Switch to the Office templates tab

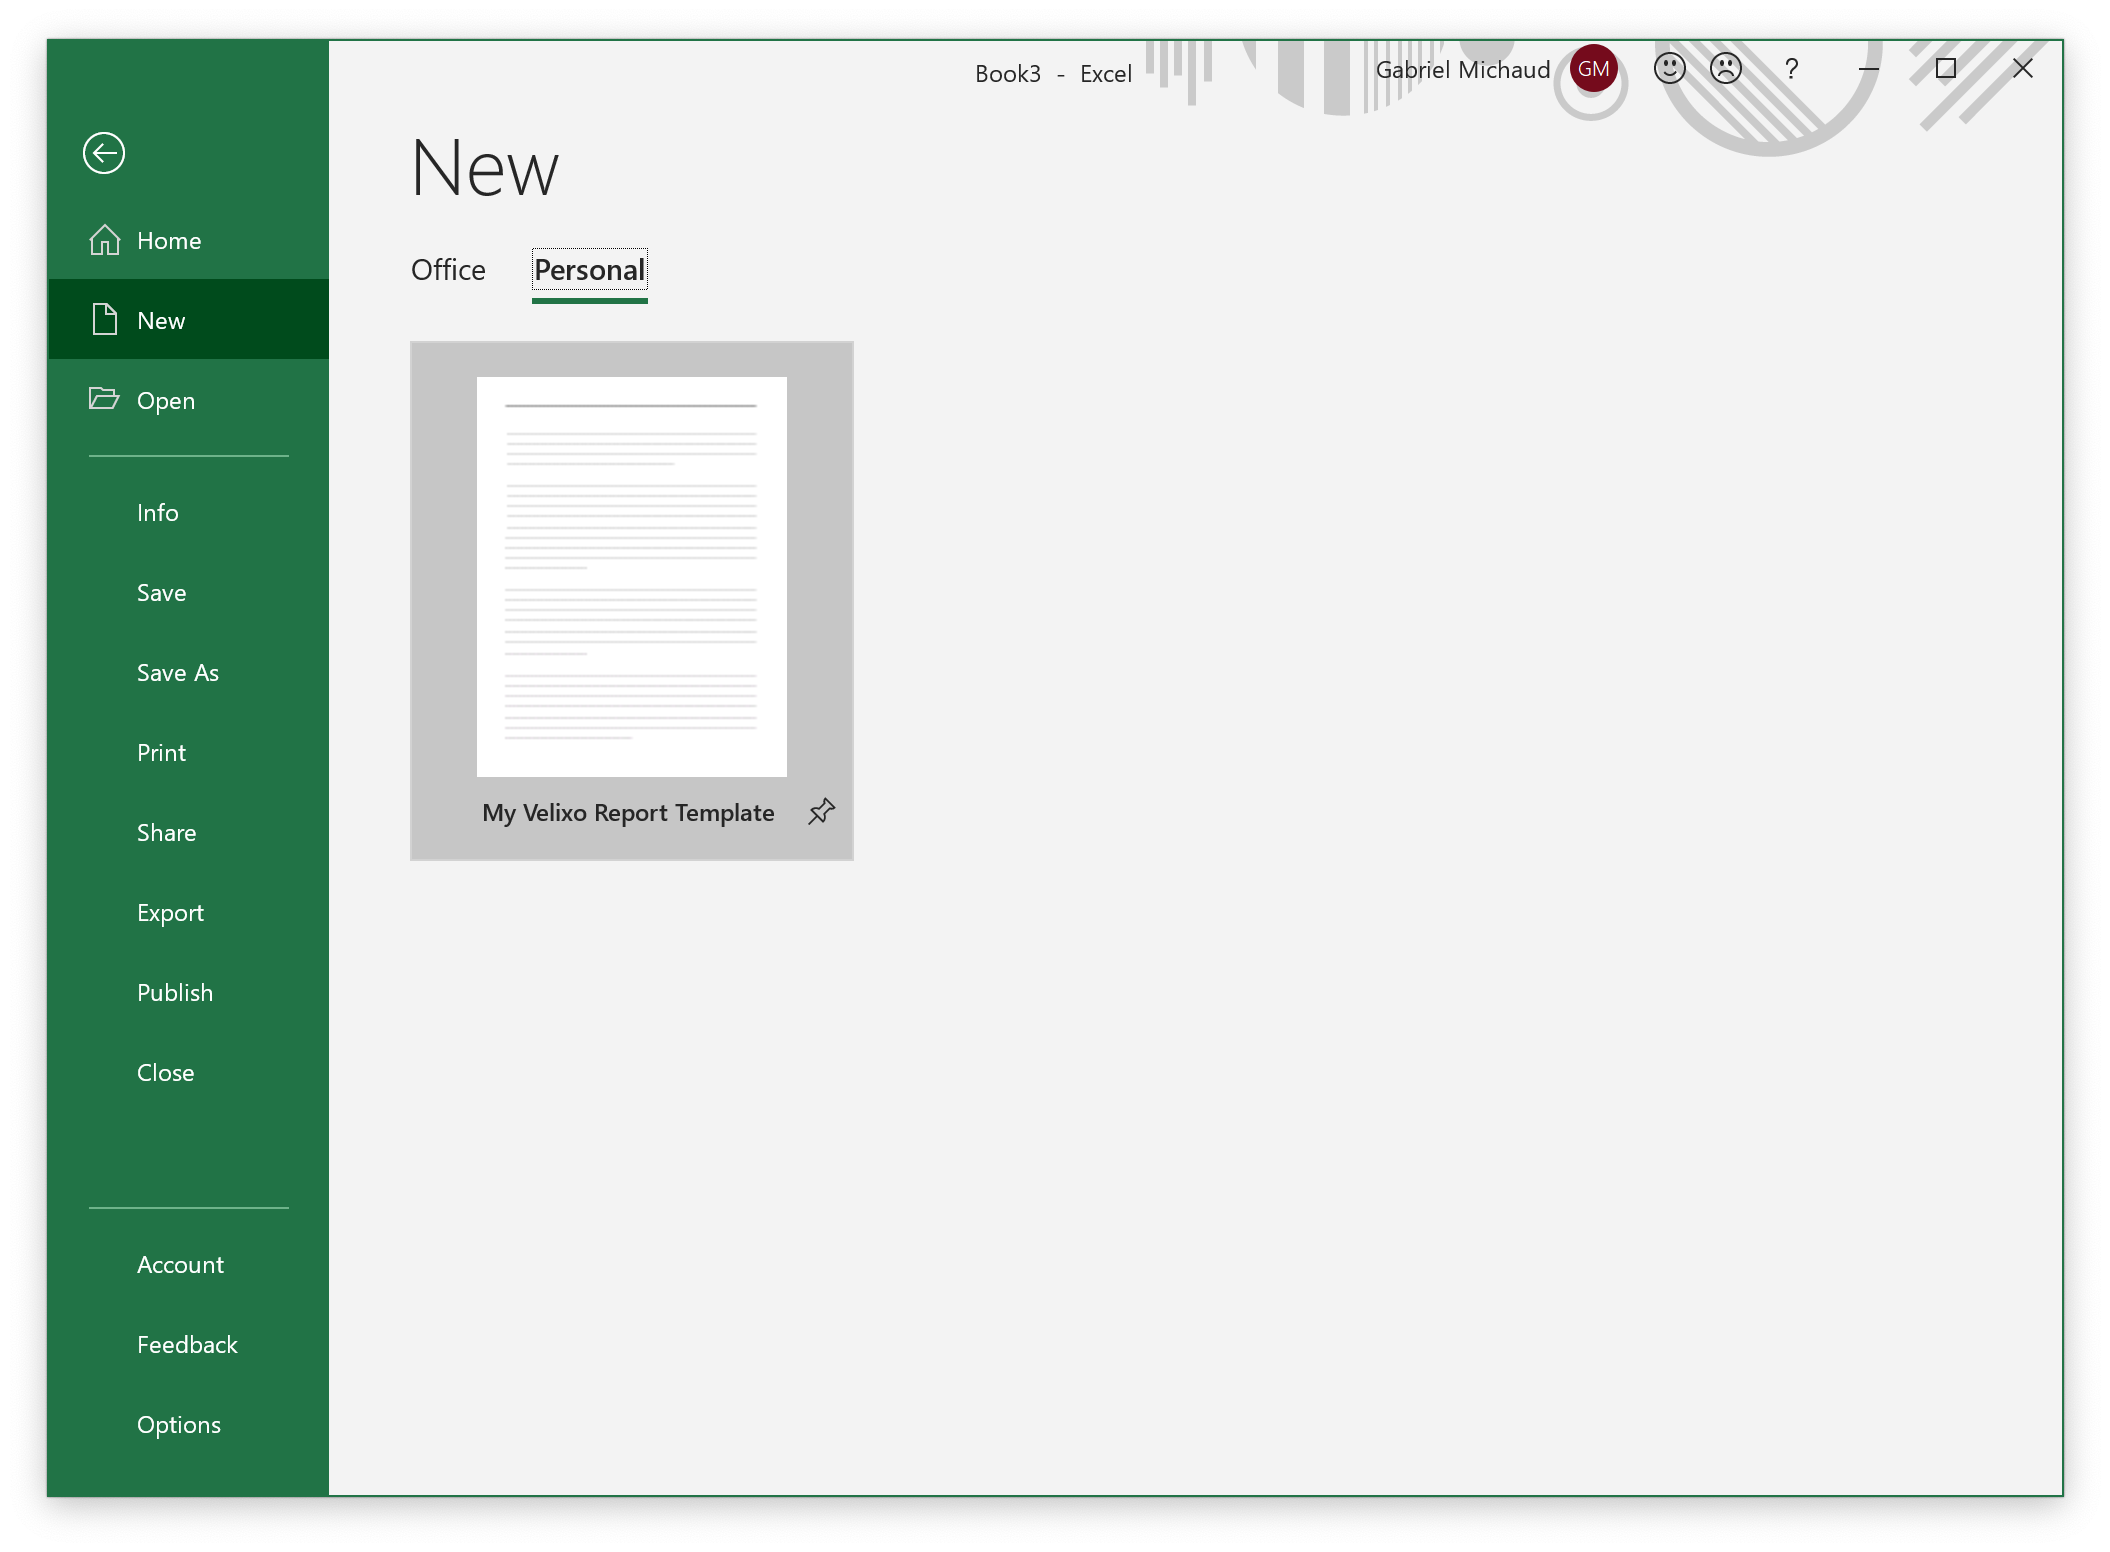point(448,270)
